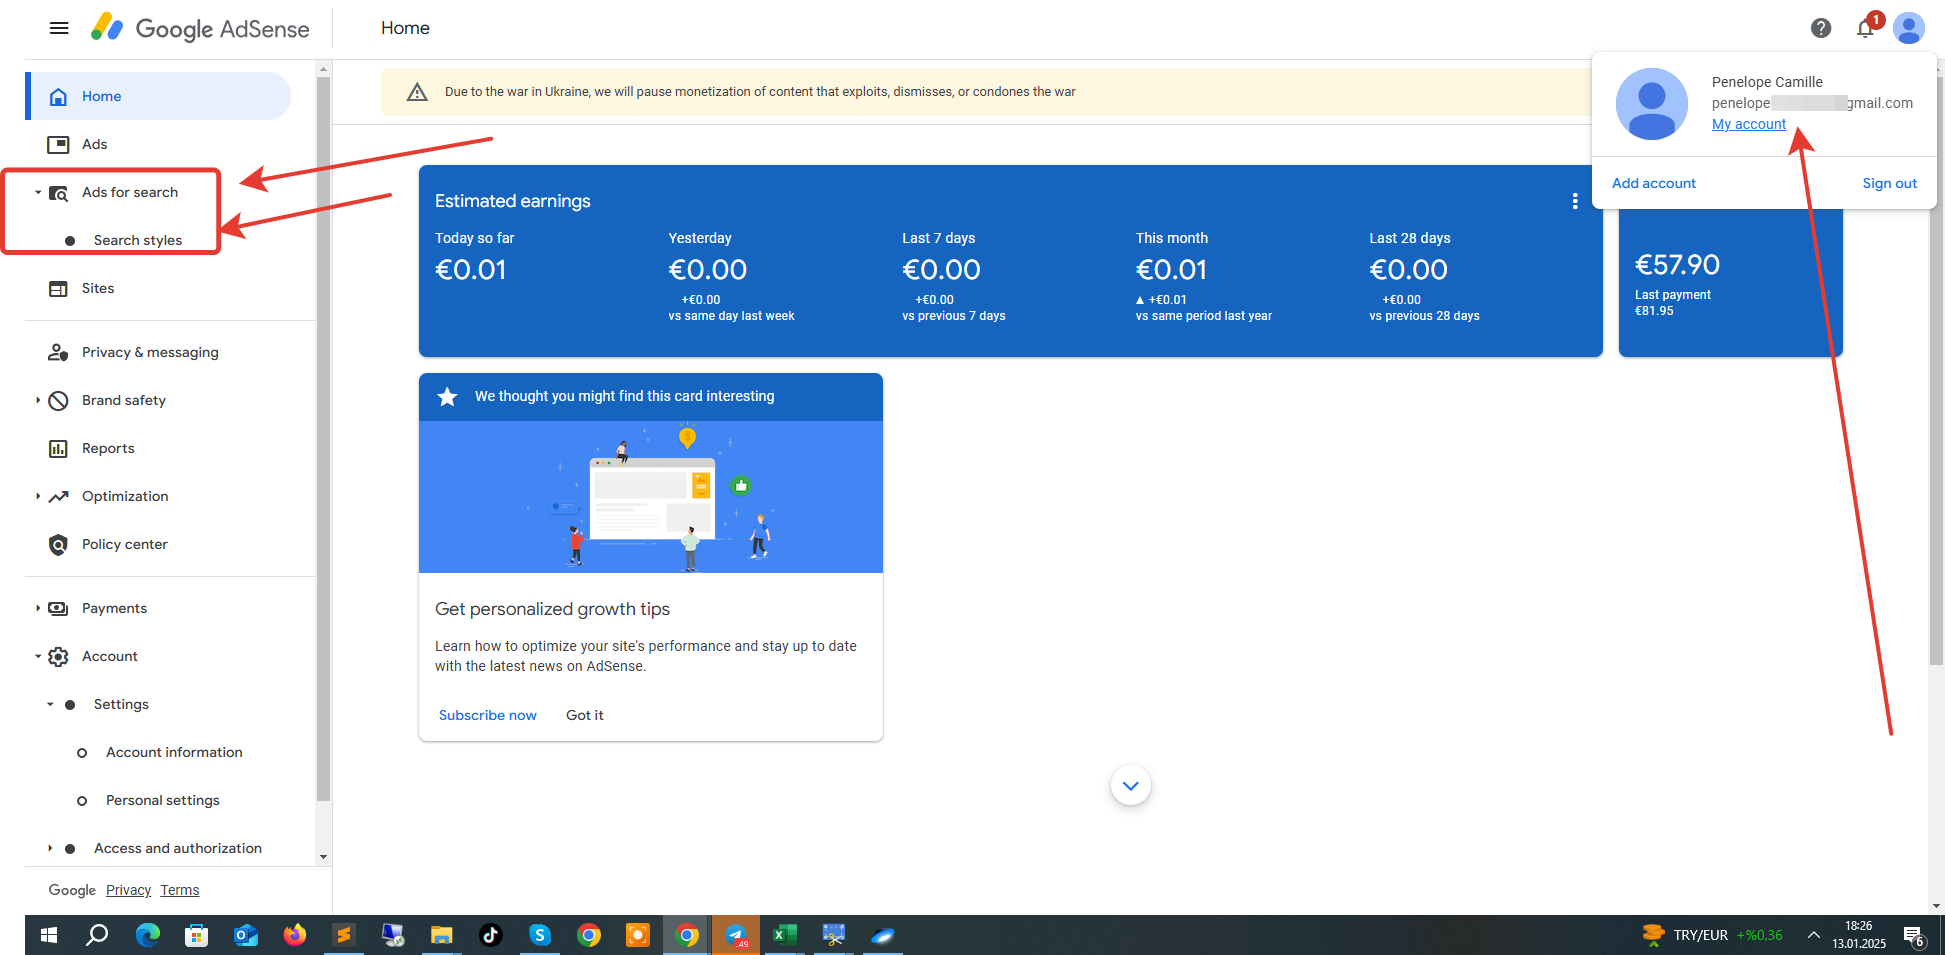
Task: Click the Ads icon in the sidebar
Action: [x=58, y=144]
